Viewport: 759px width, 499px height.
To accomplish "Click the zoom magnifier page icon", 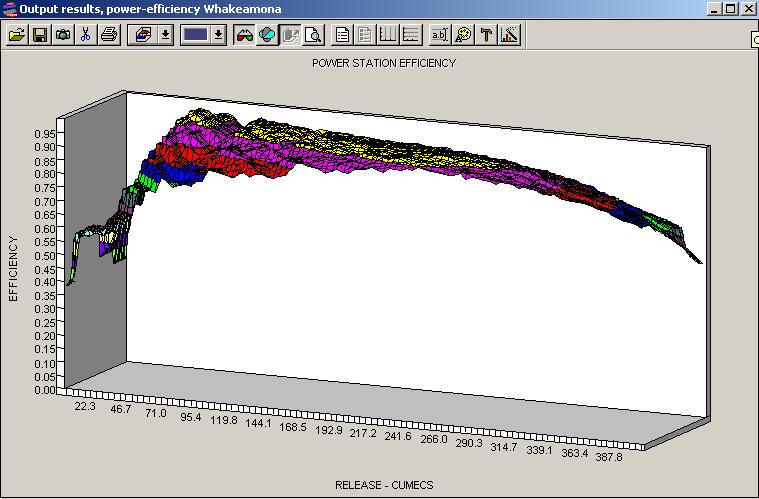I will tap(314, 35).
